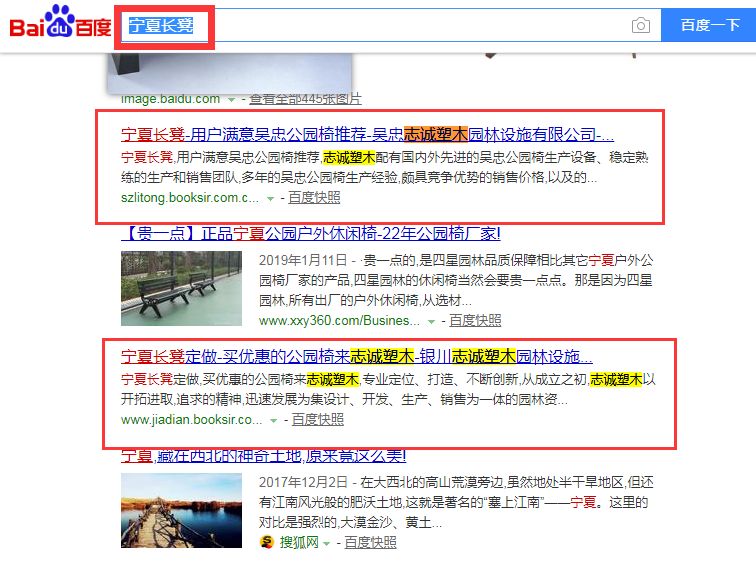Open 百度快照 for xxy360.com result
756x562 pixels.
coord(475,321)
